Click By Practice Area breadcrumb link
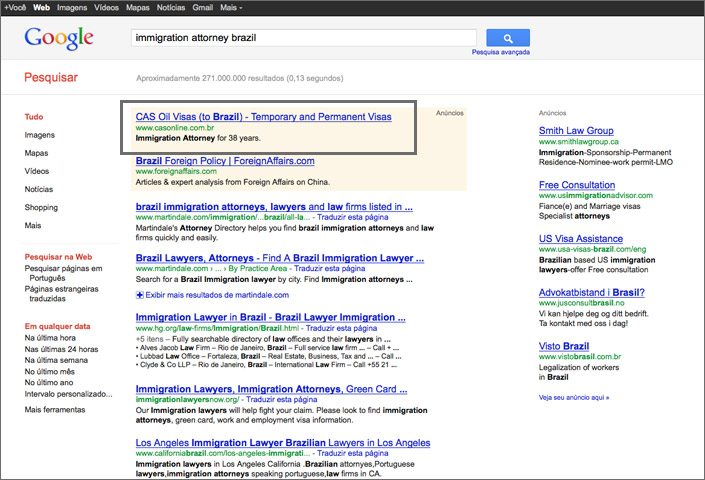 (258, 268)
